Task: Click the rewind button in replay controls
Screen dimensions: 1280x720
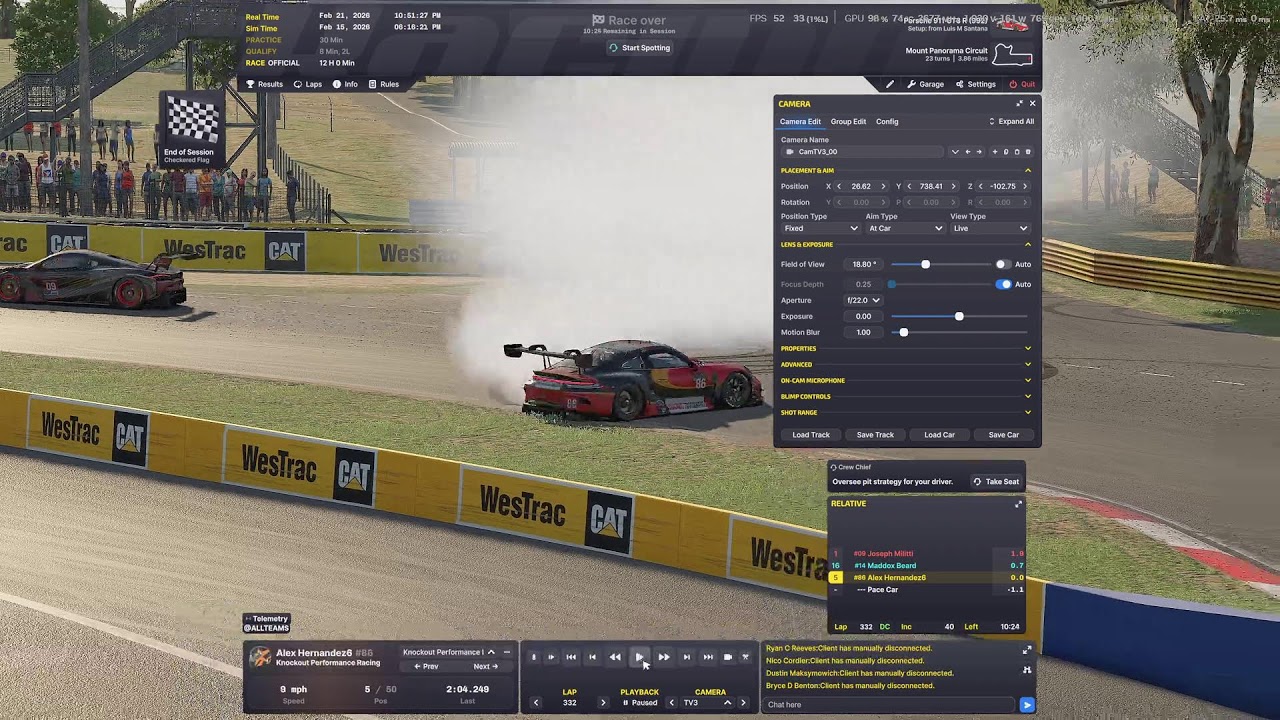Action: [x=615, y=657]
